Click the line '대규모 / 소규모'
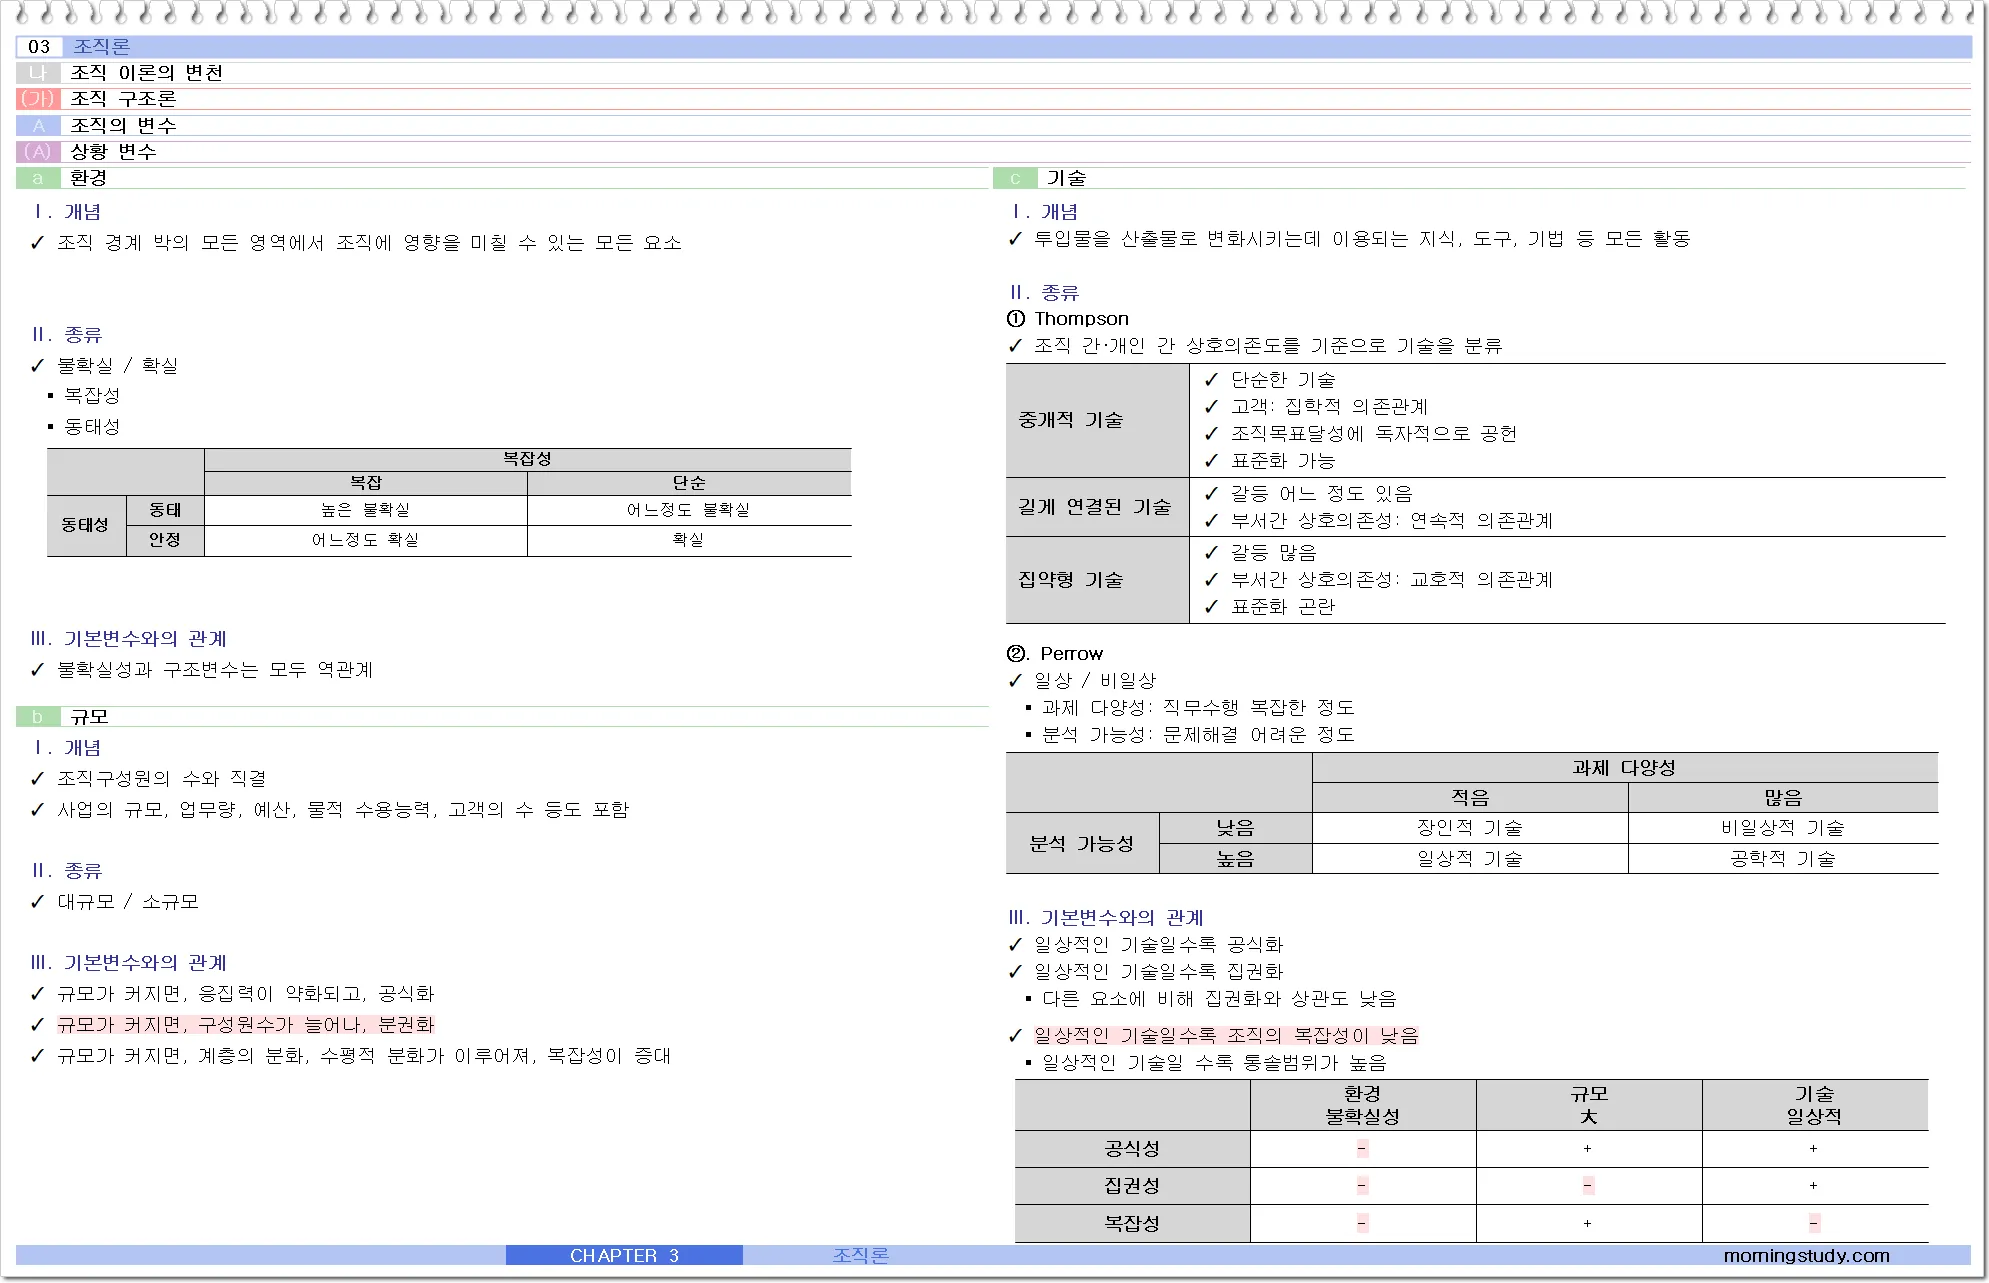1989x1283 pixels. click(x=128, y=902)
